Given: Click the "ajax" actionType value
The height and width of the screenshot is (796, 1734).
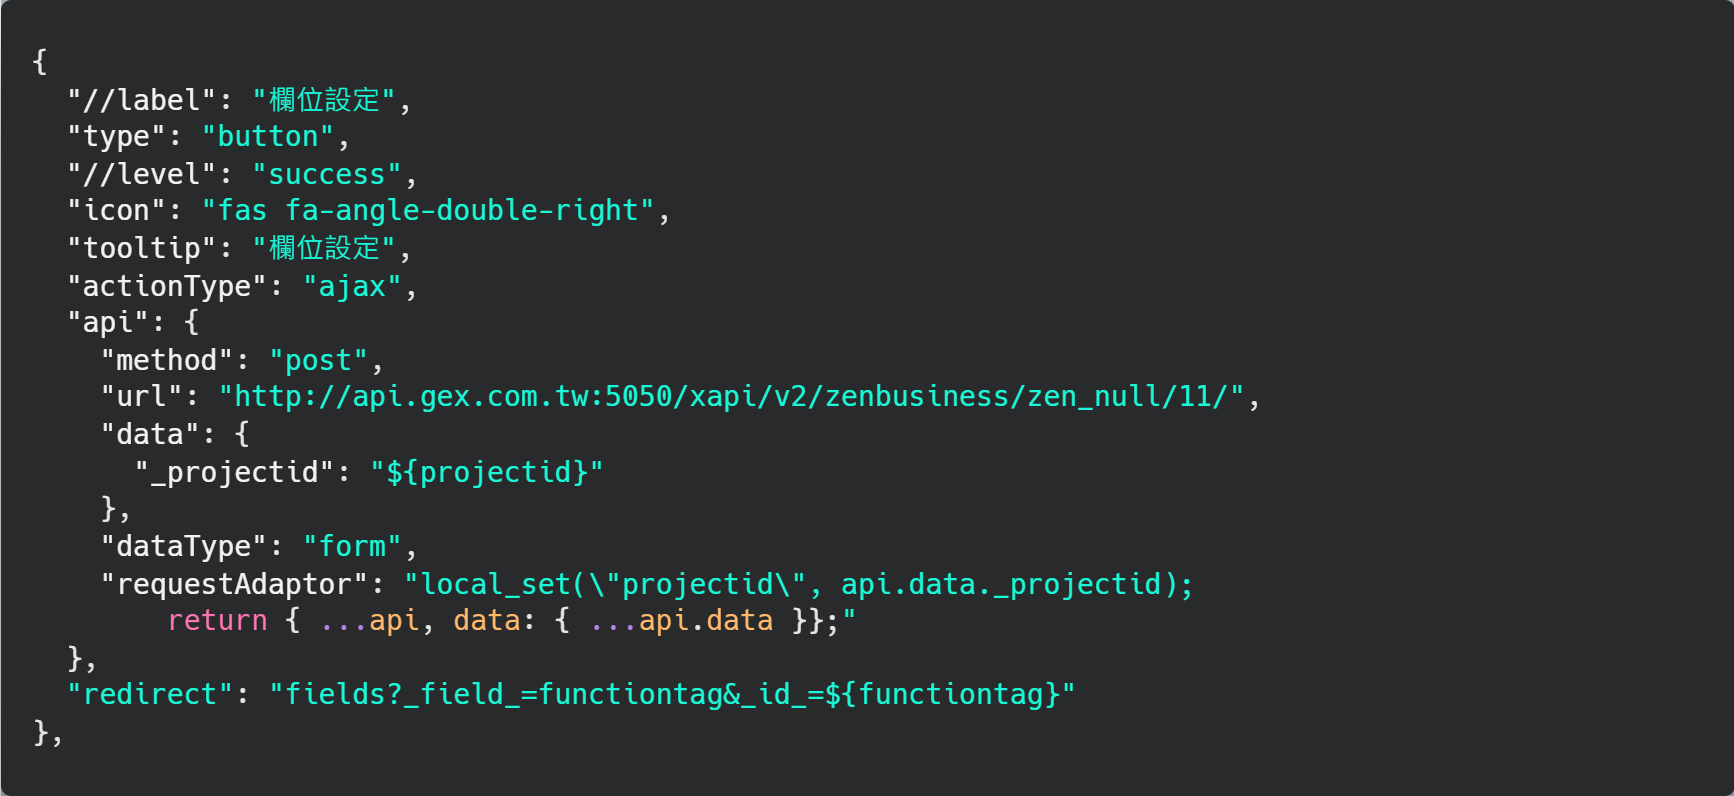Looking at the screenshot, I should click(351, 287).
